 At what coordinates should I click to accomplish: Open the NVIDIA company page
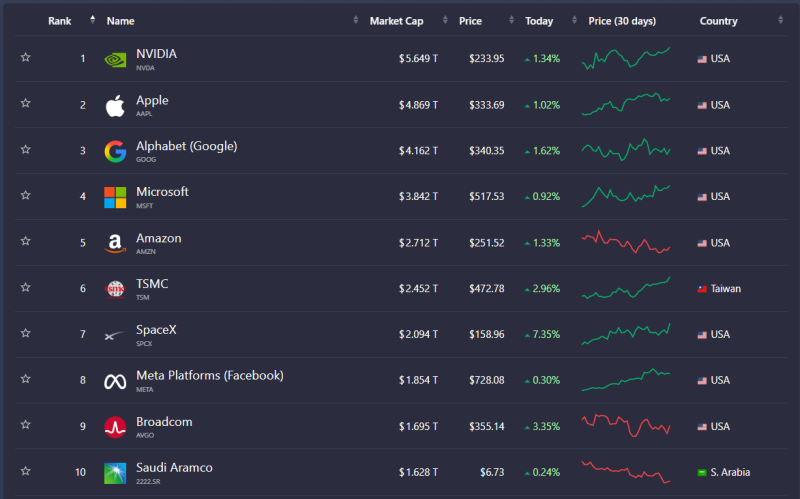(x=156, y=54)
